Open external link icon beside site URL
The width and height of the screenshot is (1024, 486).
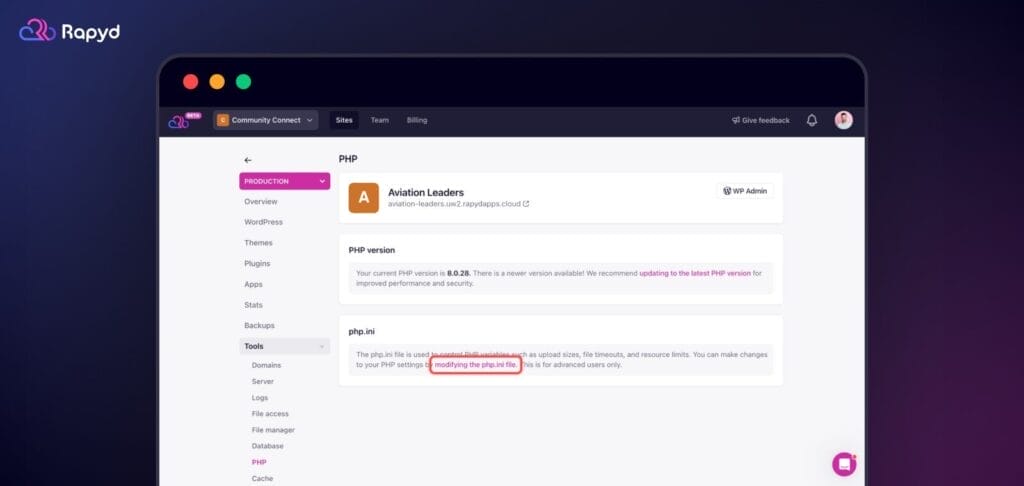pos(526,204)
